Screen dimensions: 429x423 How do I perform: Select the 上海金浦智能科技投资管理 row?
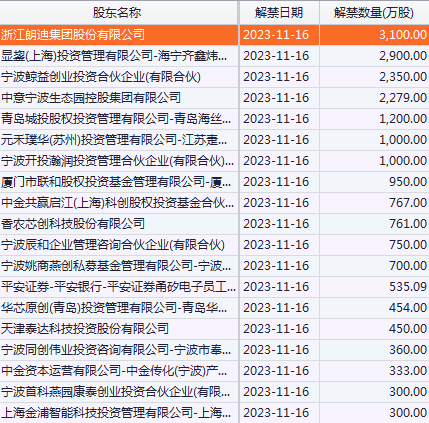214,413
